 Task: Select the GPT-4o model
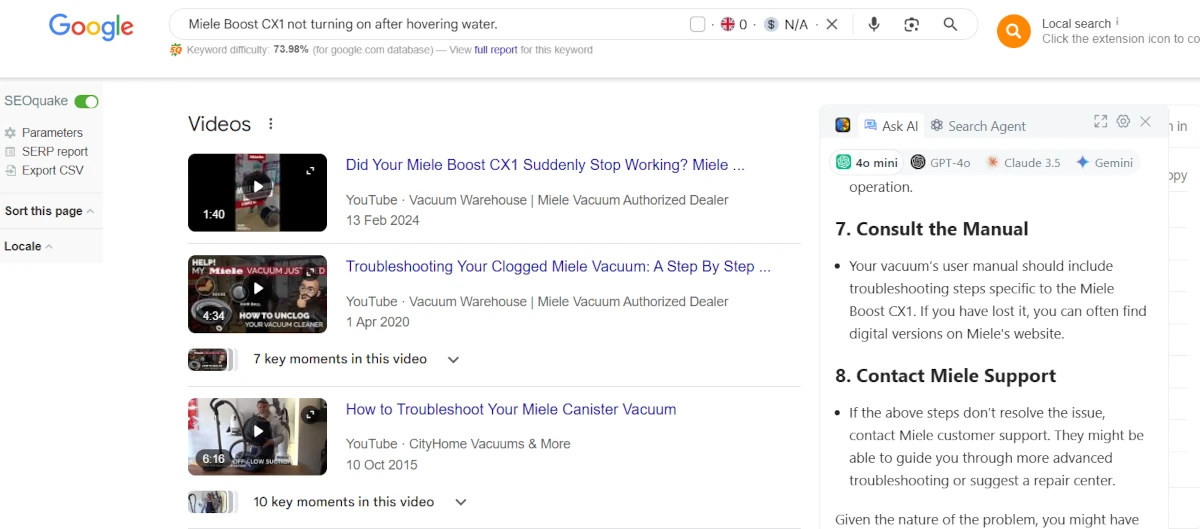[940, 162]
